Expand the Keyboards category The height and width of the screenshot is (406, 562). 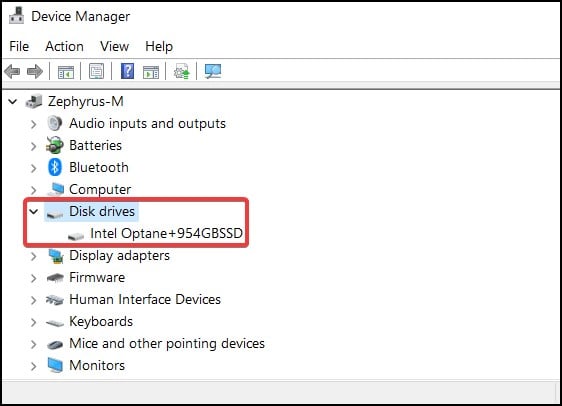tap(34, 322)
